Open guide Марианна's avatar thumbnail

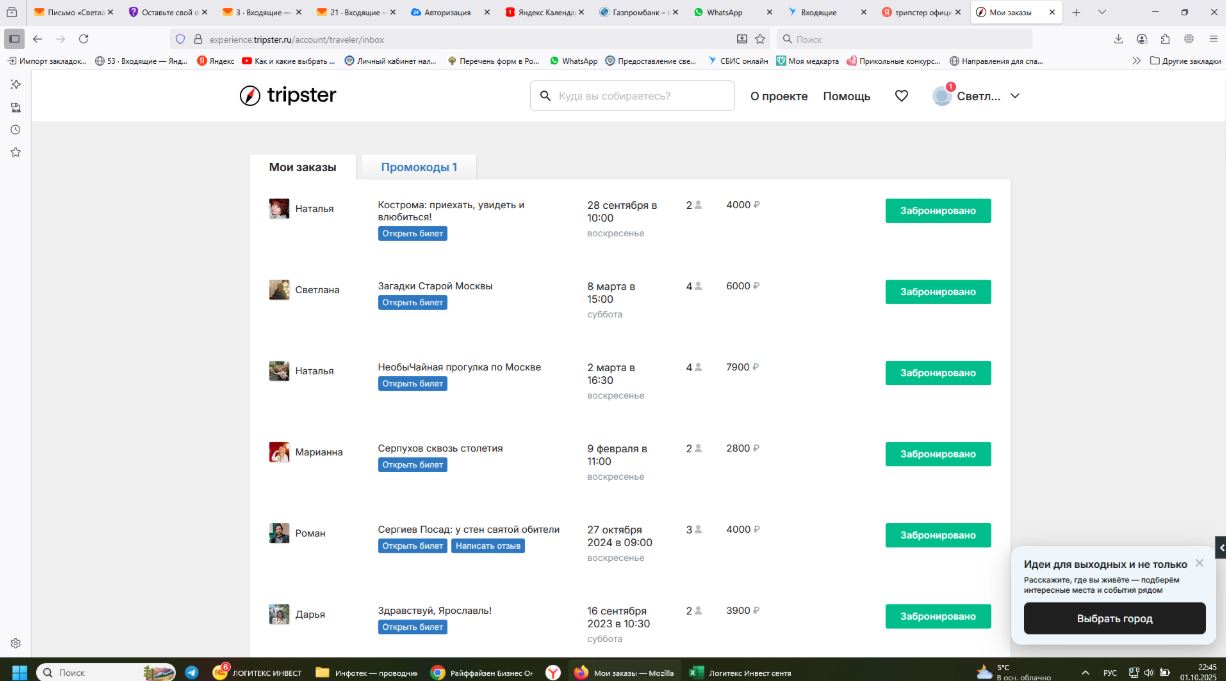(x=279, y=452)
